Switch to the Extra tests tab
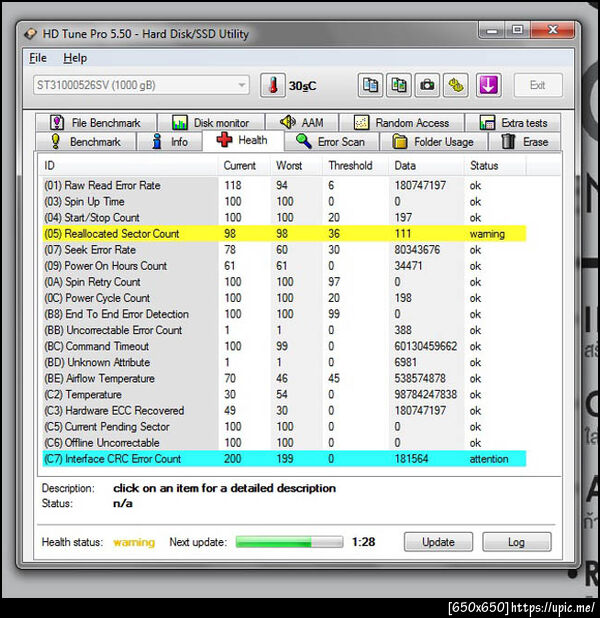The image size is (600, 618). pos(513,123)
